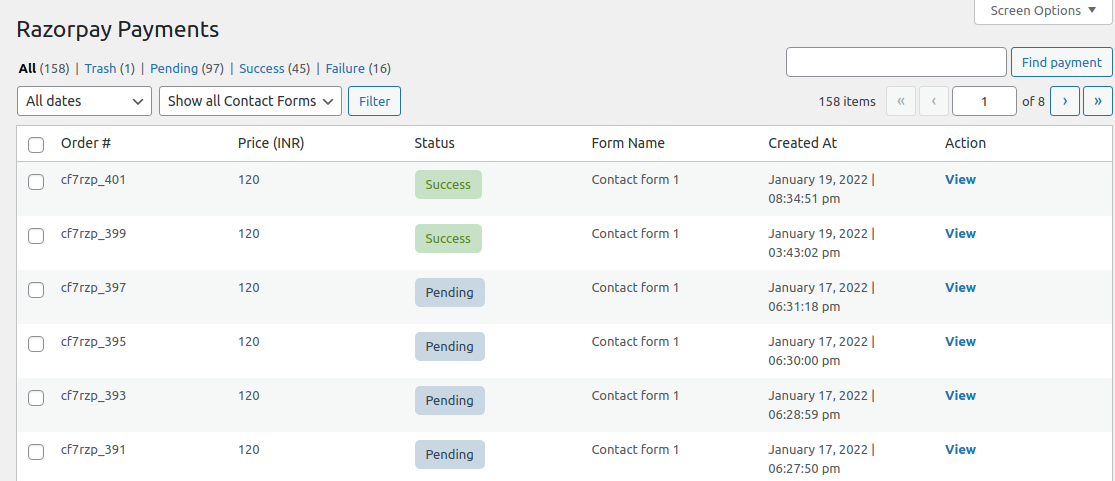Image resolution: width=1115 pixels, height=481 pixels.
Task: Click the Find payment button
Action: pyautogui.click(x=1062, y=63)
